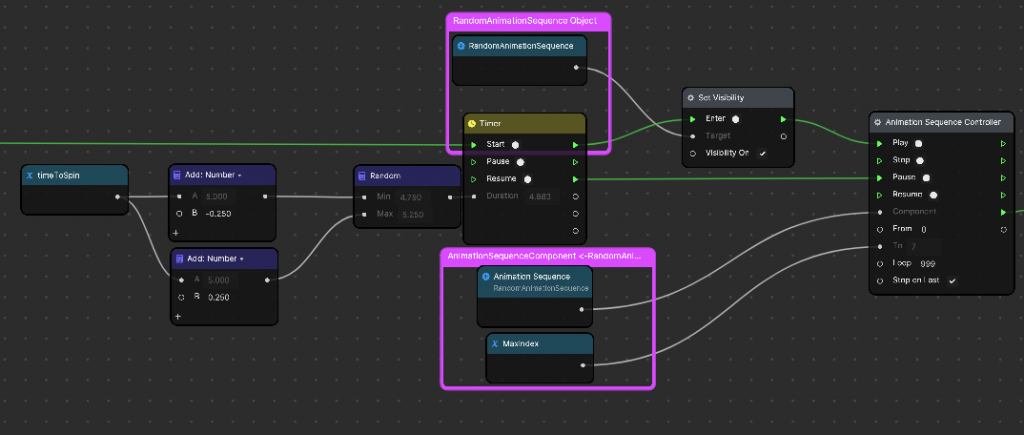Click the Animation Sequence node output port
This screenshot has height=435, width=1024.
pos(581,309)
